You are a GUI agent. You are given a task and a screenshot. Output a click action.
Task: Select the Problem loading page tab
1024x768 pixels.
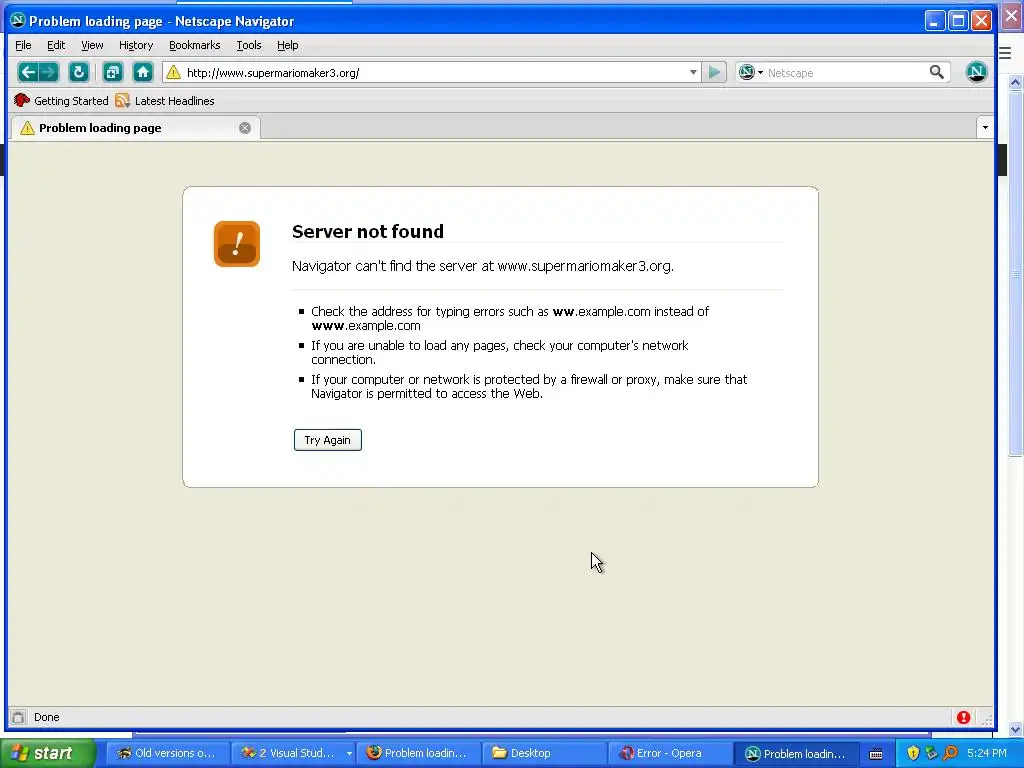tap(135, 128)
